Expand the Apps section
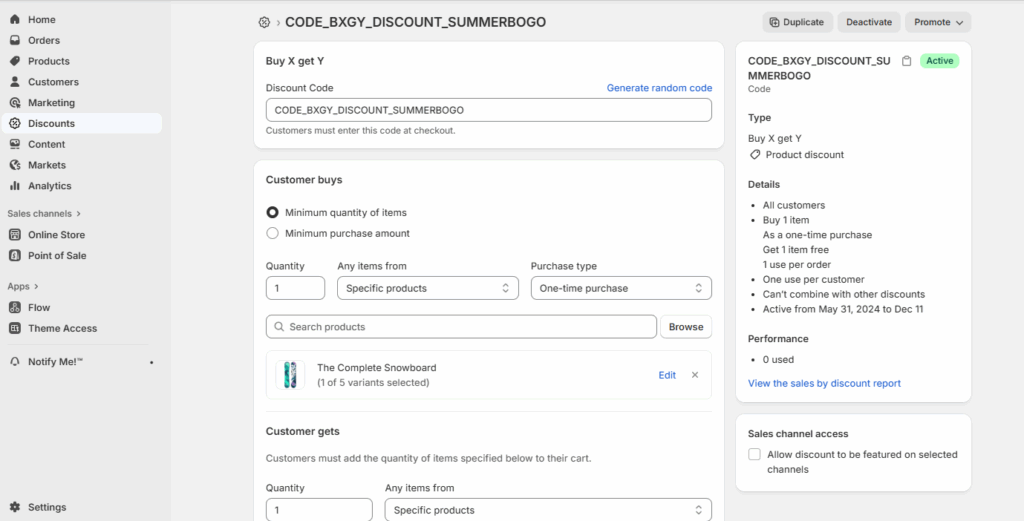Screen dimensions: 1024x521 coord(23,287)
